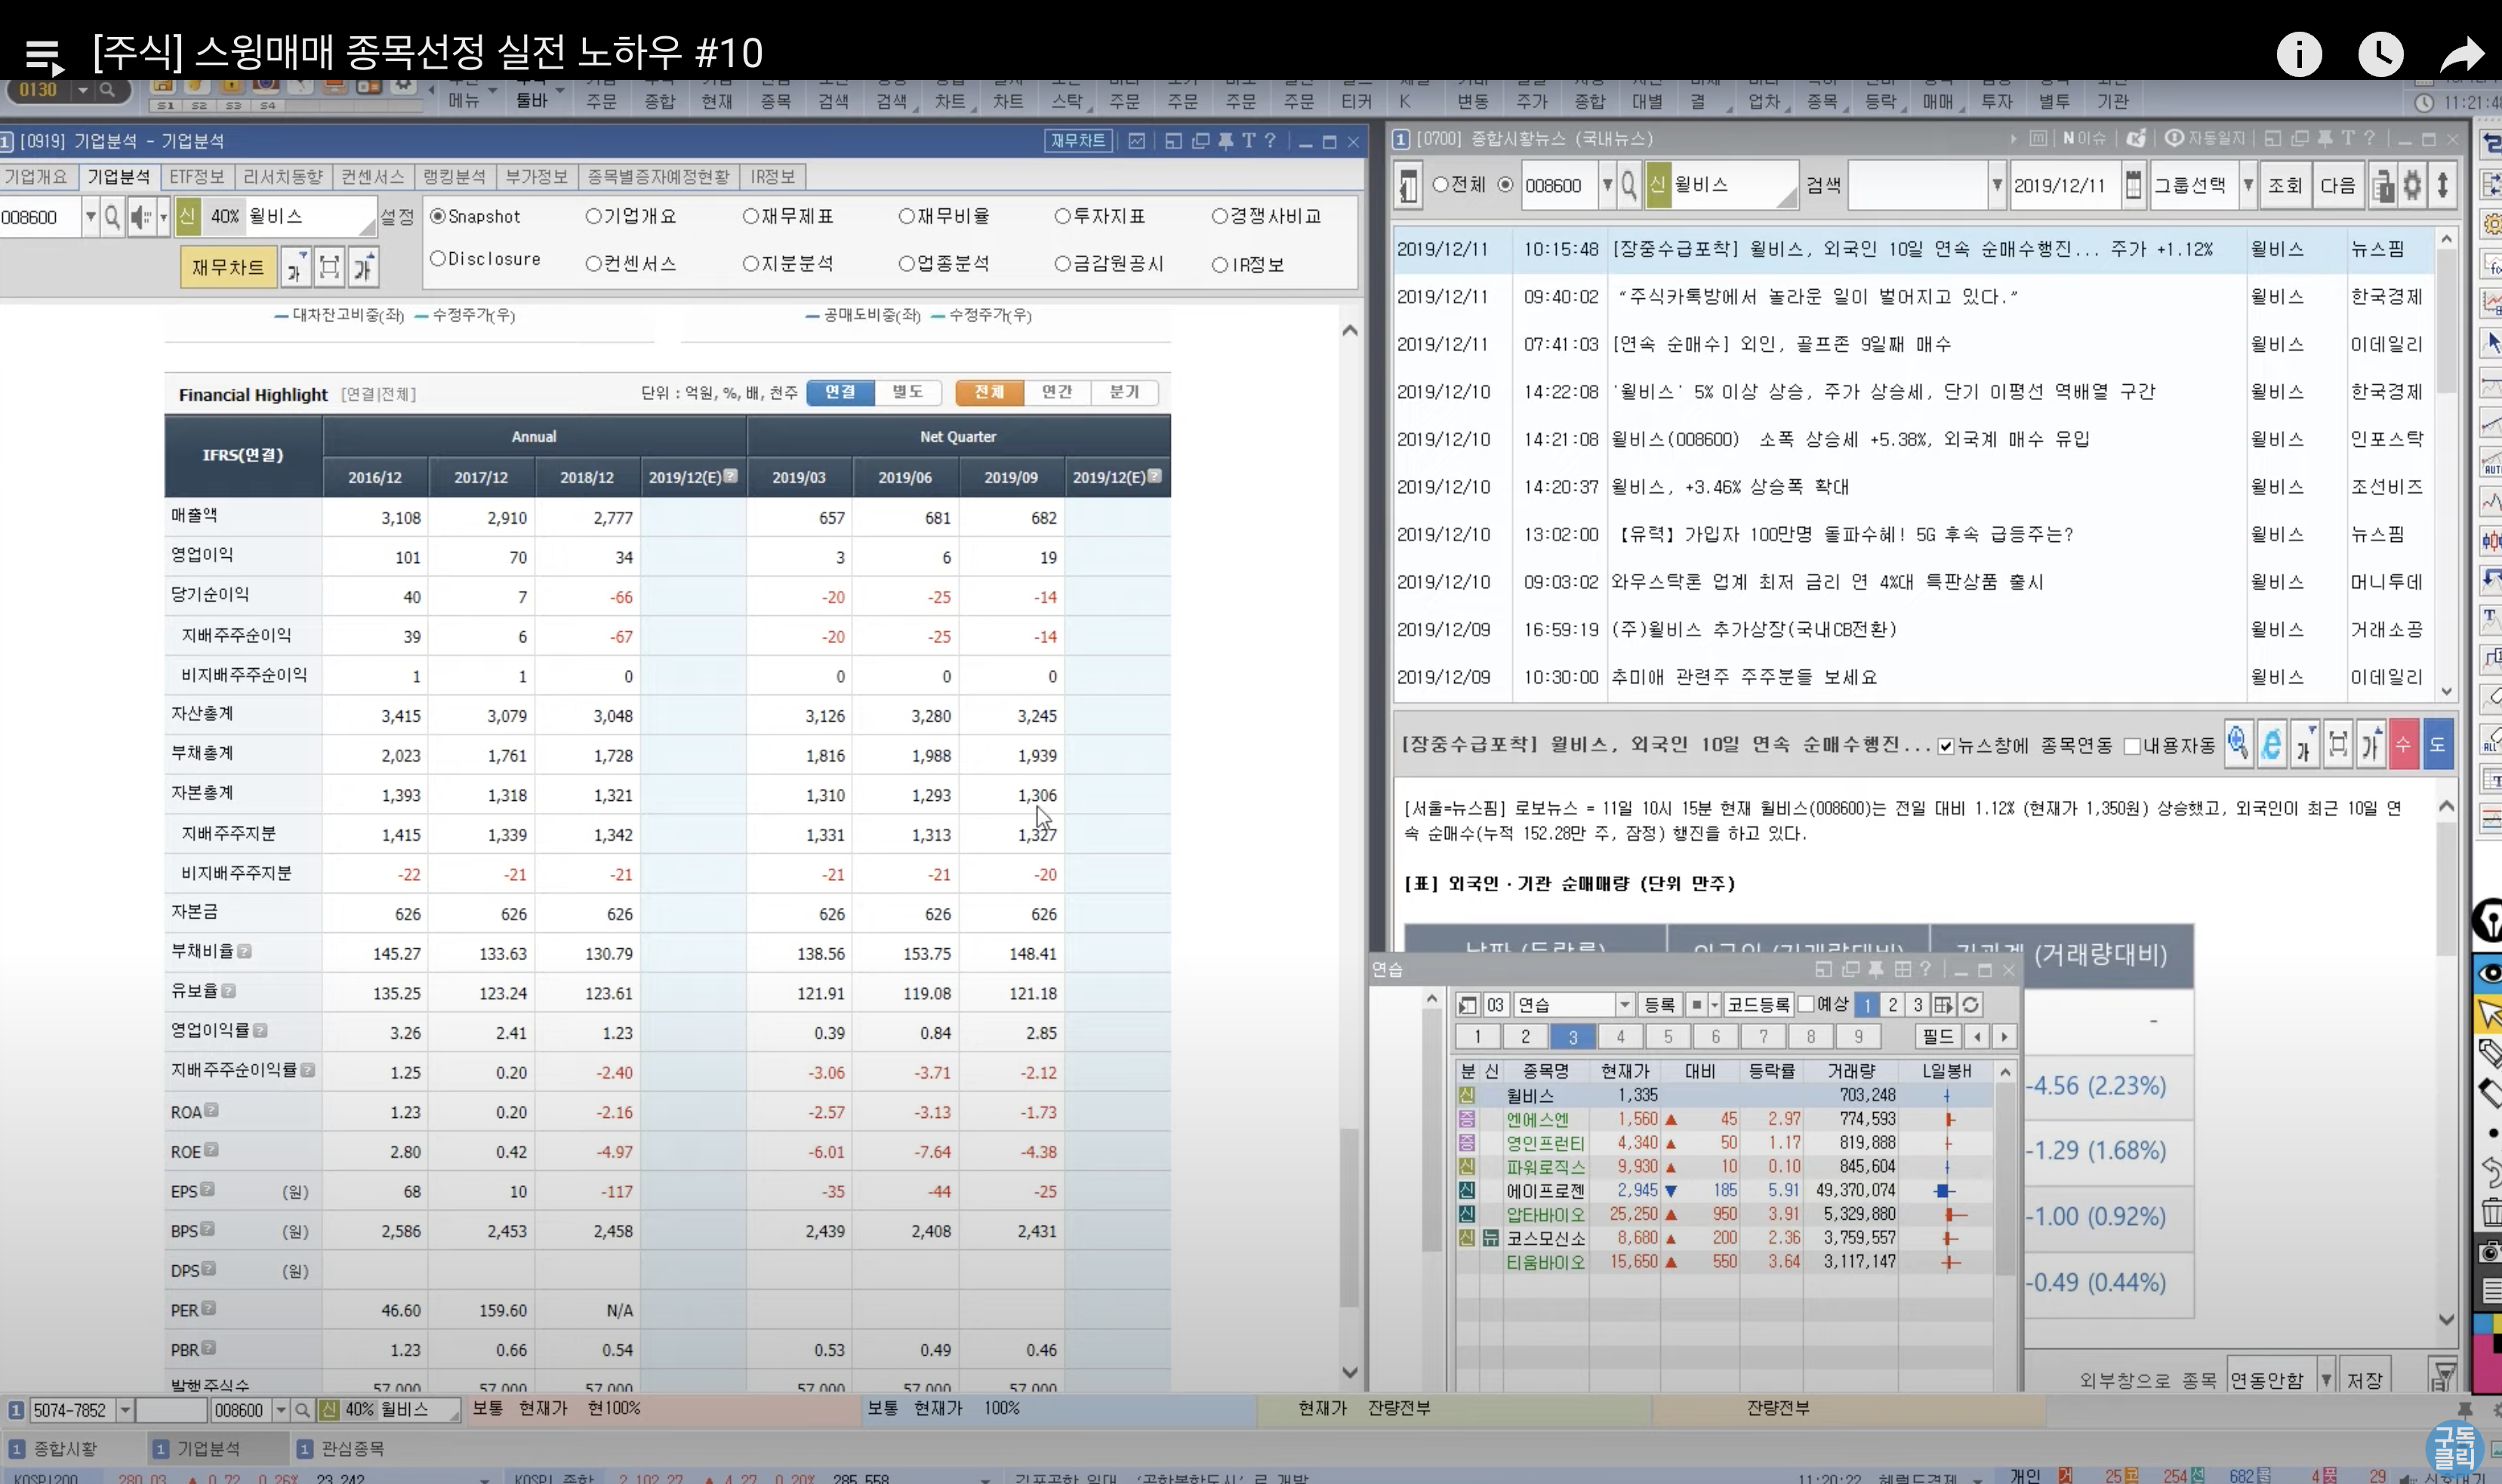Click the blue 도 sell icon in the news bar
Image resolution: width=2502 pixels, height=1484 pixels.
point(2437,745)
